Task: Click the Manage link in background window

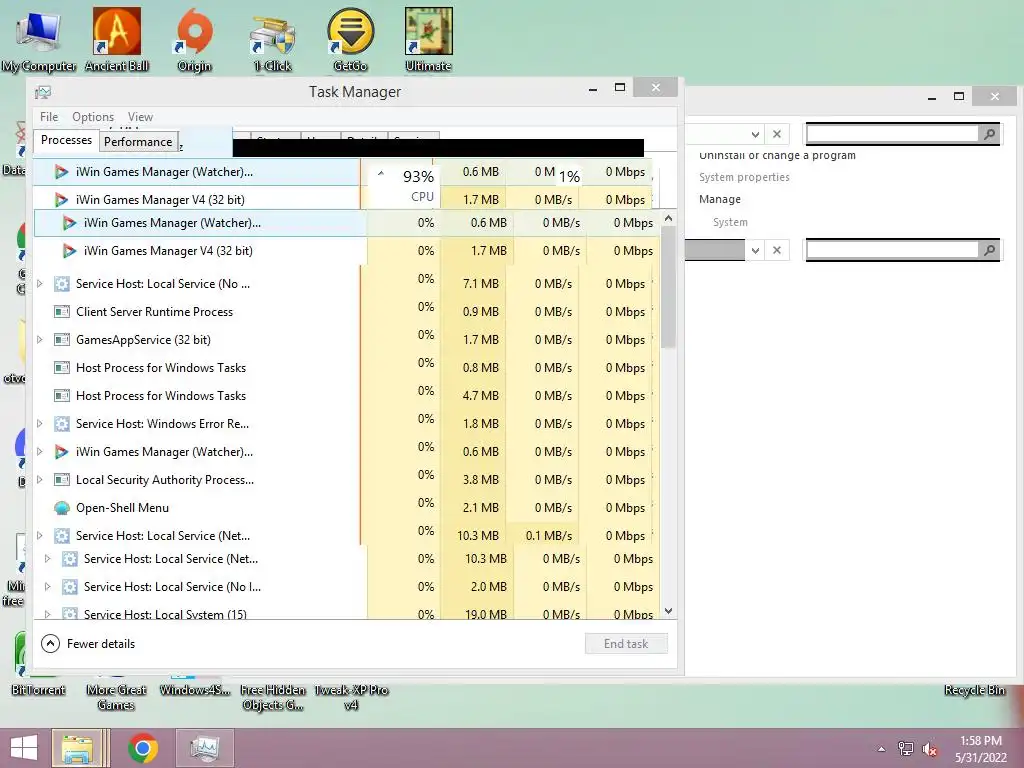Action: pyautogui.click(x=720, y=199)
